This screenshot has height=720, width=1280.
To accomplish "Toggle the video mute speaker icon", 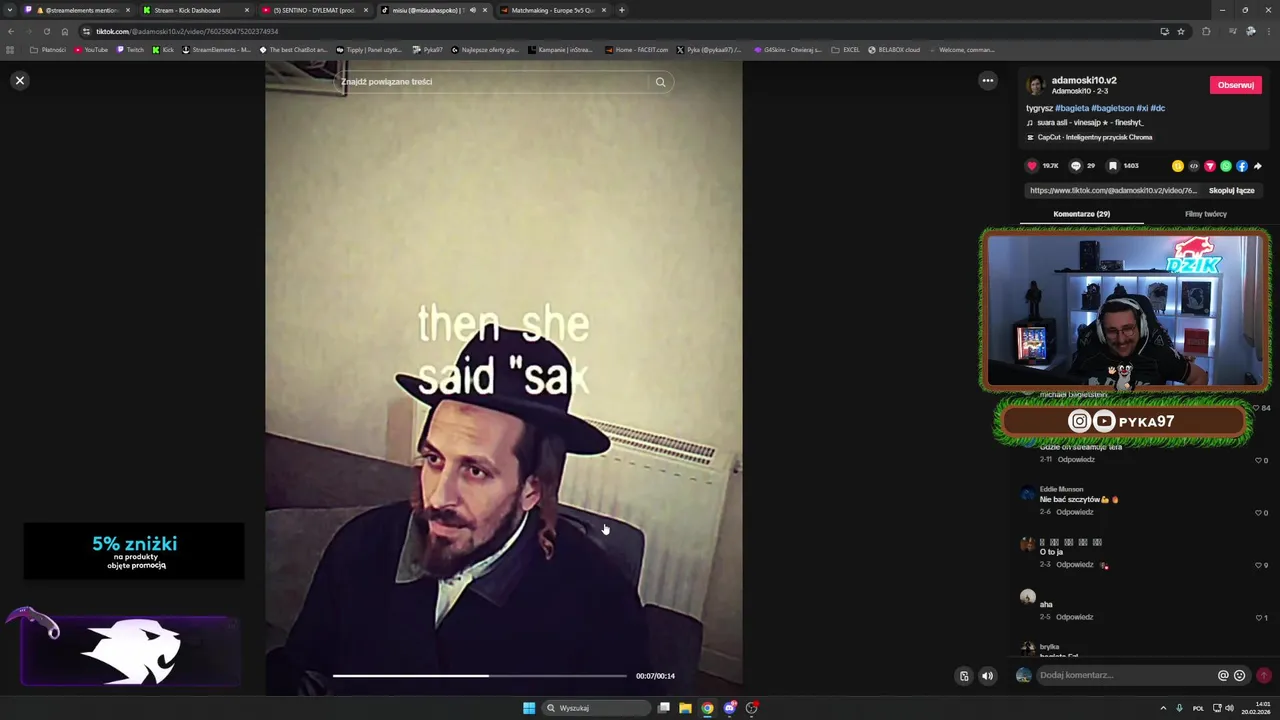I will point(987,676).
